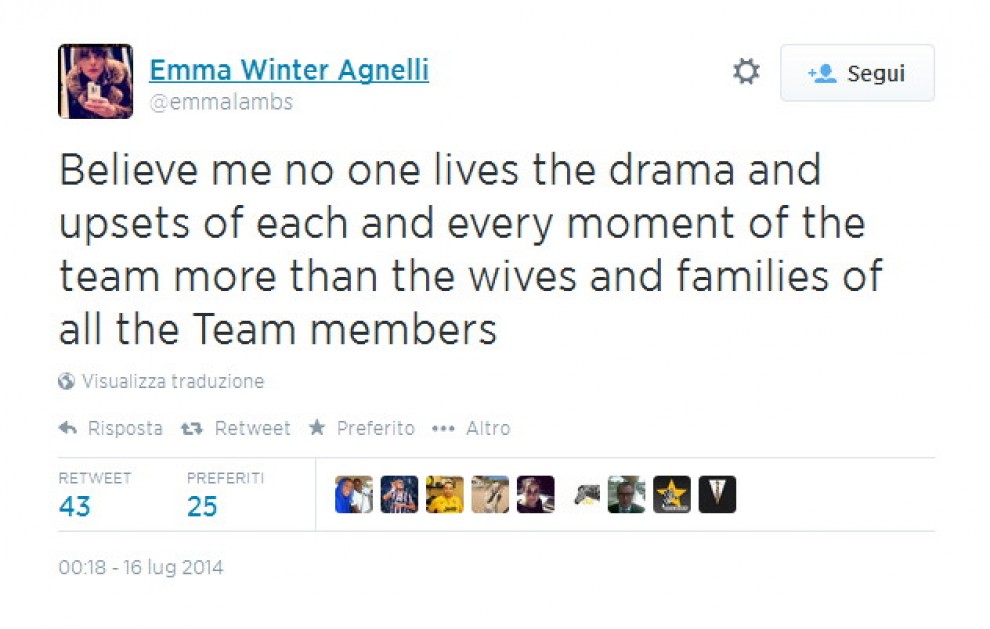This screenshot has height=629, width=990.
Task: Click the avatar with the yellow jersey
Action: (444, 495)
